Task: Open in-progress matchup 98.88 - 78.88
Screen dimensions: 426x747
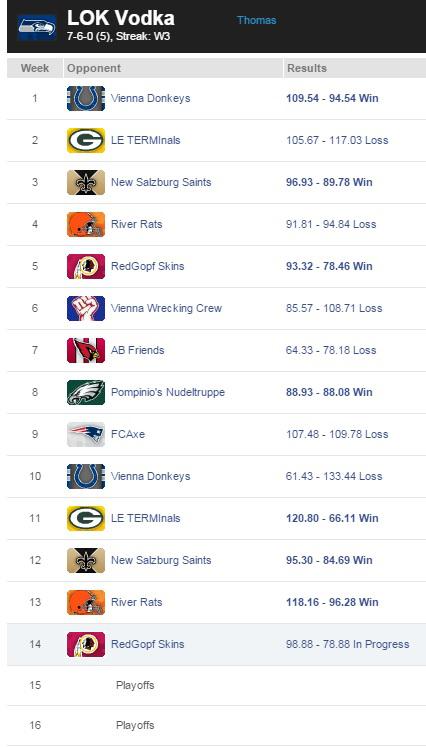Action: point(347,644)
